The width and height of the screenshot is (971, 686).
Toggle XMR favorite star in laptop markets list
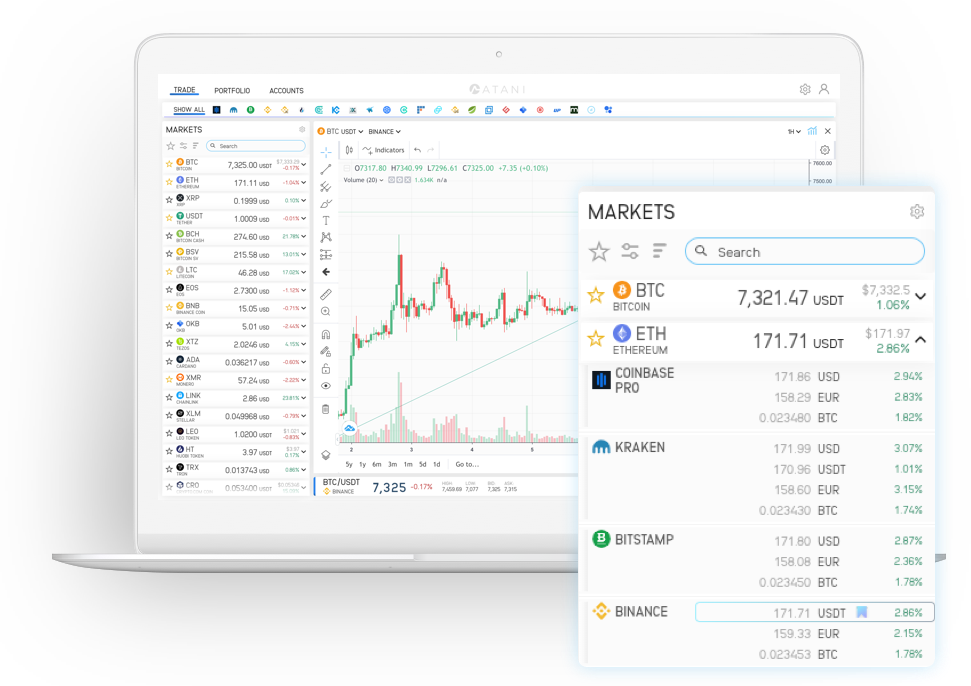point(169,379)
